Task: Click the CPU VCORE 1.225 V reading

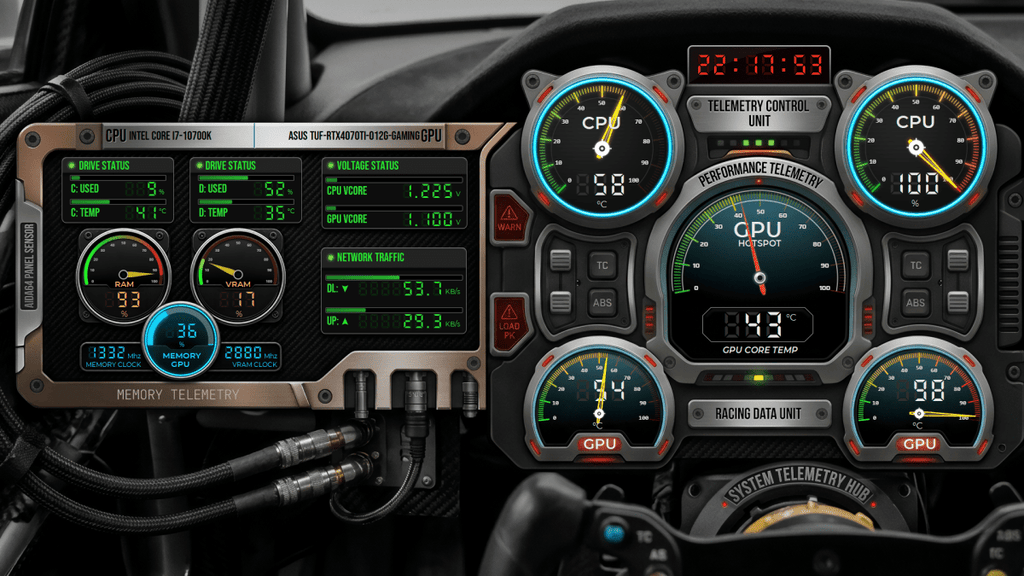Action: click(x=434, y=191)
